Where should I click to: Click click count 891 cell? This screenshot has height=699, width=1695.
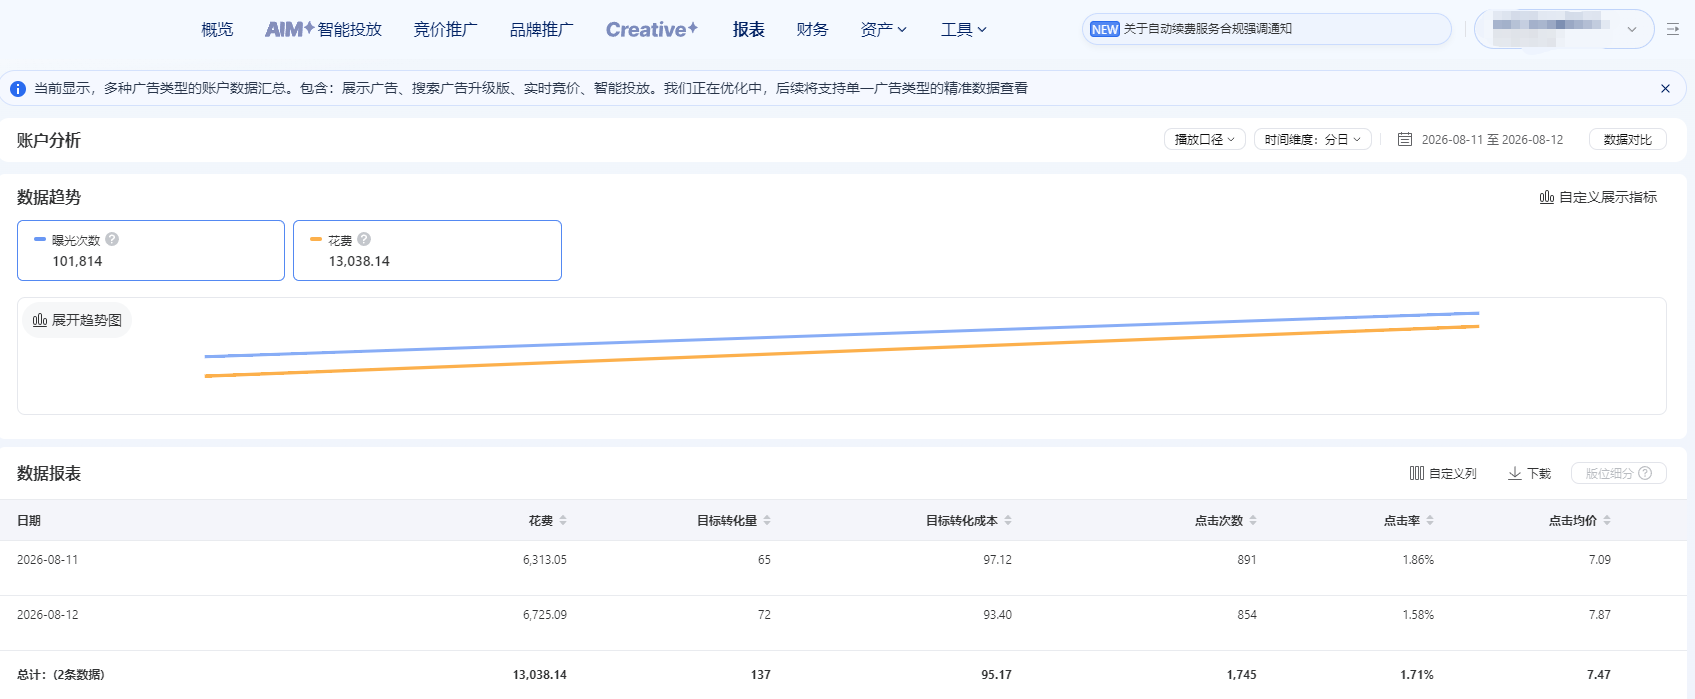coord(1246,560)
